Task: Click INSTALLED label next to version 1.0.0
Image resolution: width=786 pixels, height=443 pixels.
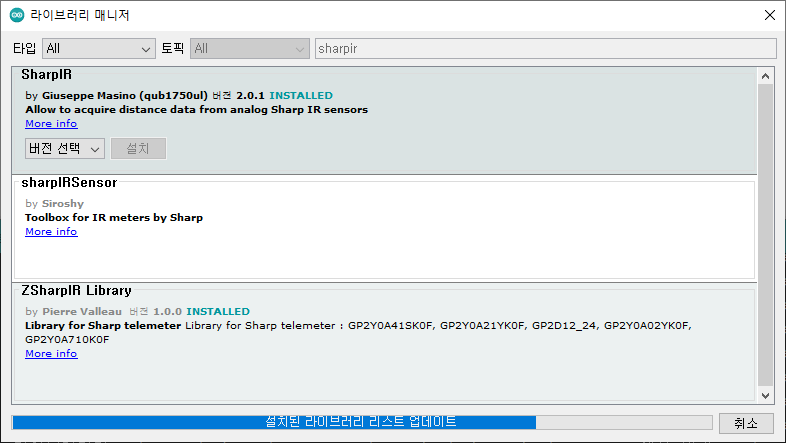Action: point(218,312)
